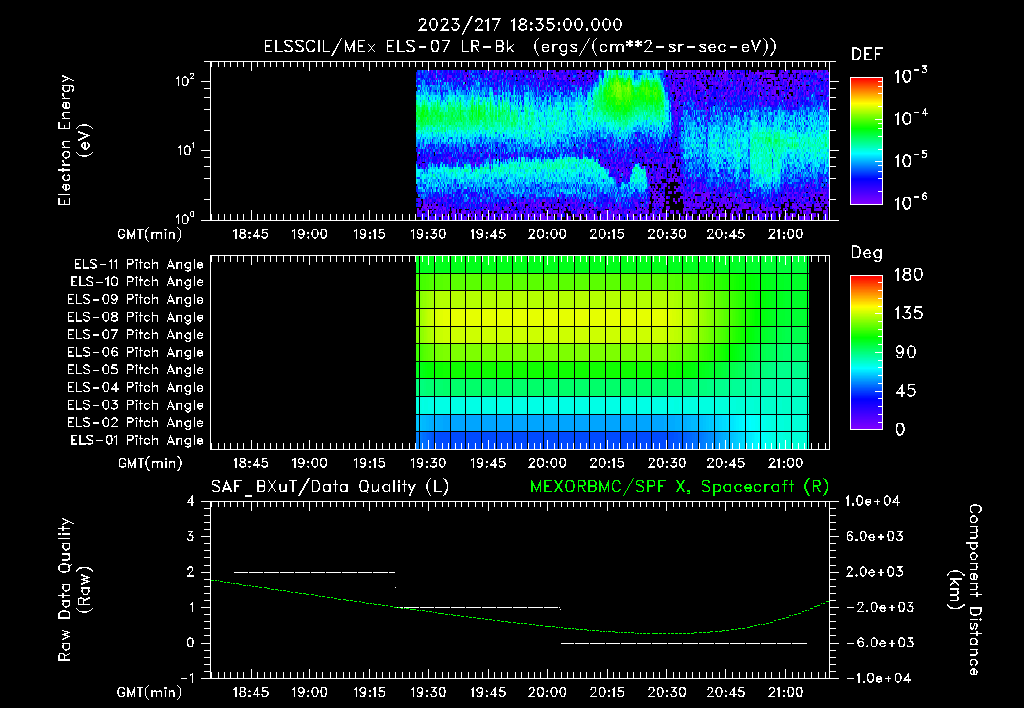Image resolution: width=1024 pixels, height=708 pixels.
Task: Click the SAF_BXuT/Data Quality (L) title
Action: pyautogui.click(x=330, y=487)
